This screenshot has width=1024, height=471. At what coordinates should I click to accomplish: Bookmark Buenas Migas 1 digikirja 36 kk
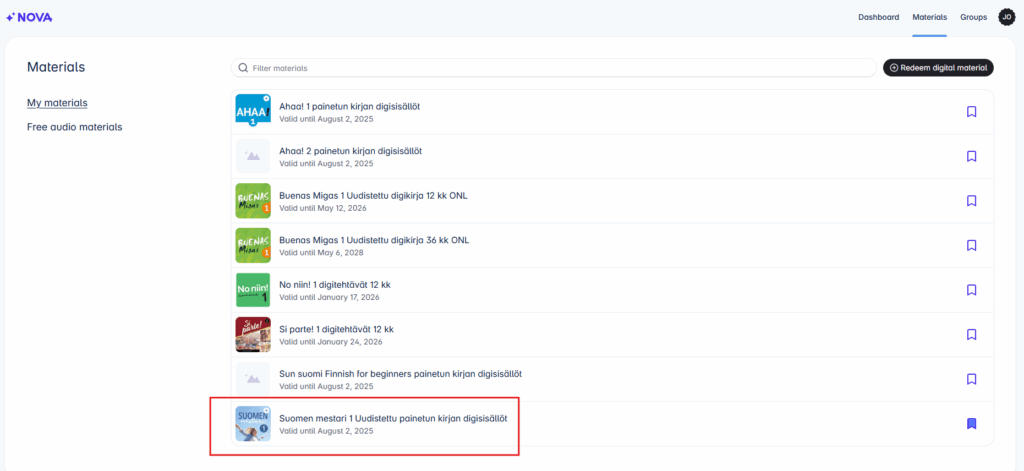click(971, 245)
